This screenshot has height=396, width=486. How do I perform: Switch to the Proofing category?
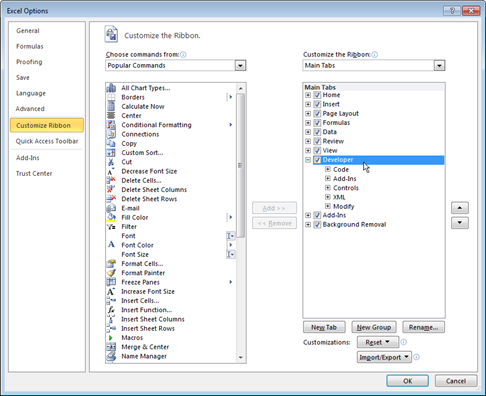coord(29,62)
